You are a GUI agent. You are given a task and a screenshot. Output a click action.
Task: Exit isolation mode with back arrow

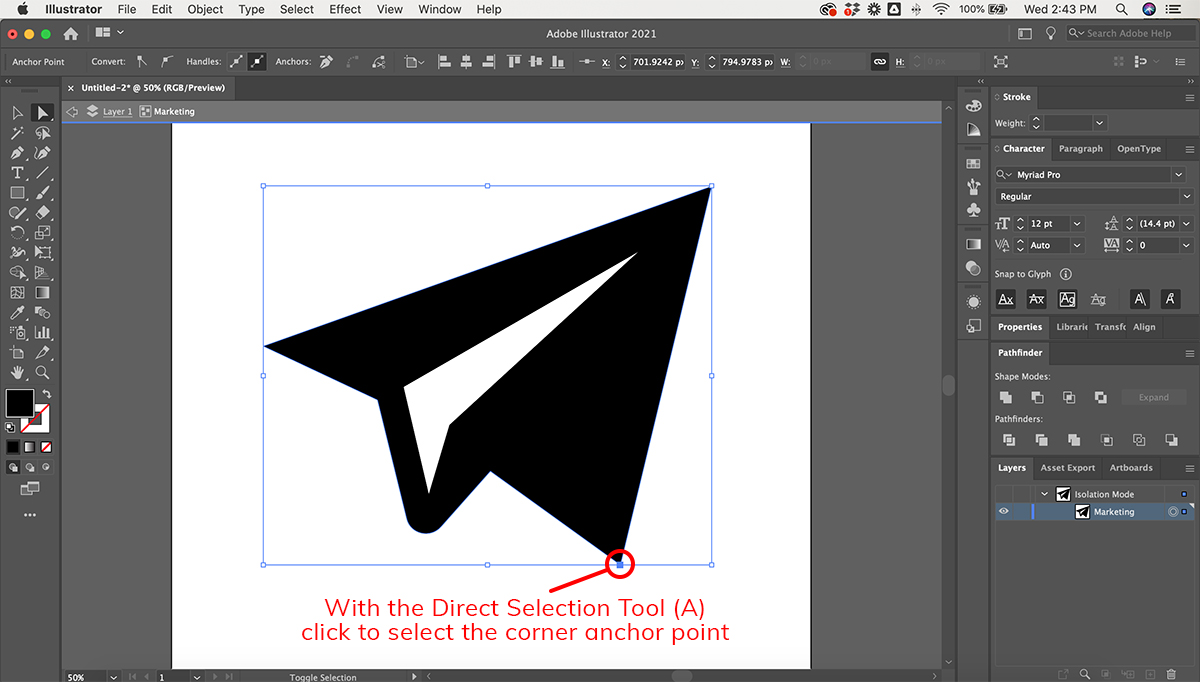pos(72,112)
